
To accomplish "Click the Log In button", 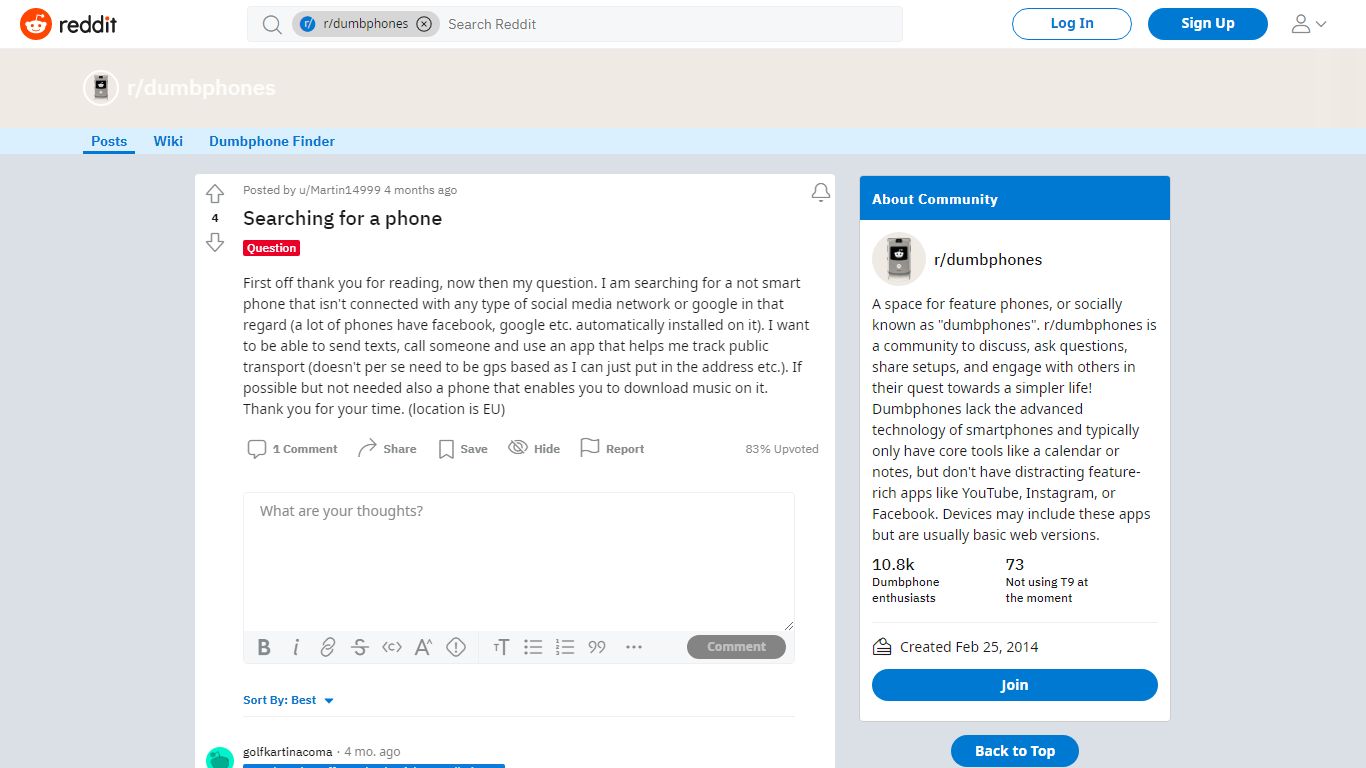I will tap(1072, 24).
